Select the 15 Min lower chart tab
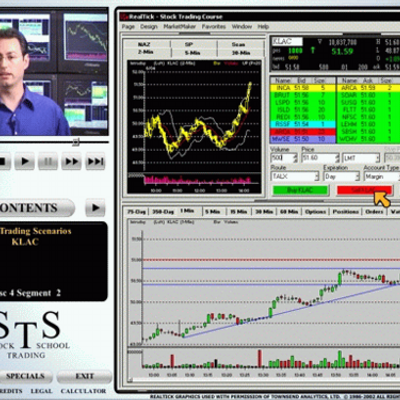Screen dimensions: 400x400 [239, 212]
